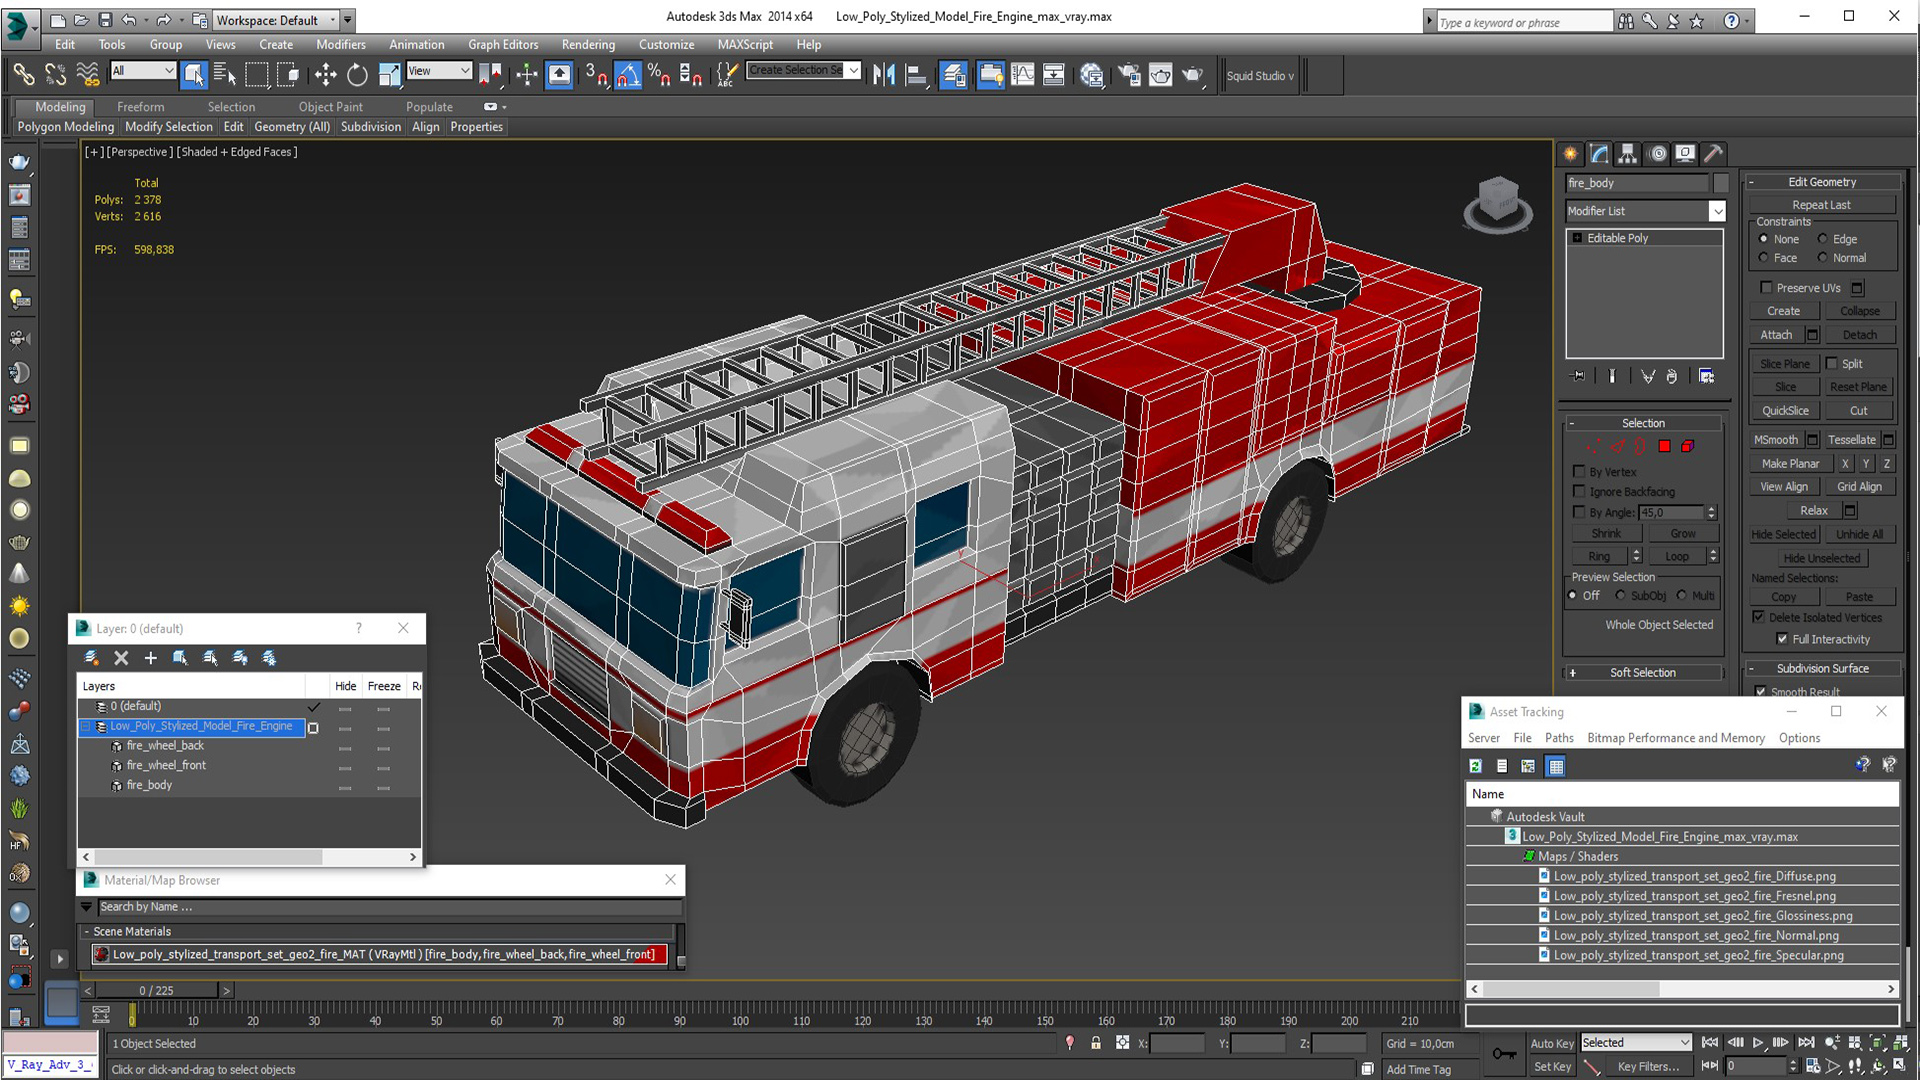Click the Grow selection button
The height and width of the screenshot is (1080, 1920).
[x=1682, y=534]
